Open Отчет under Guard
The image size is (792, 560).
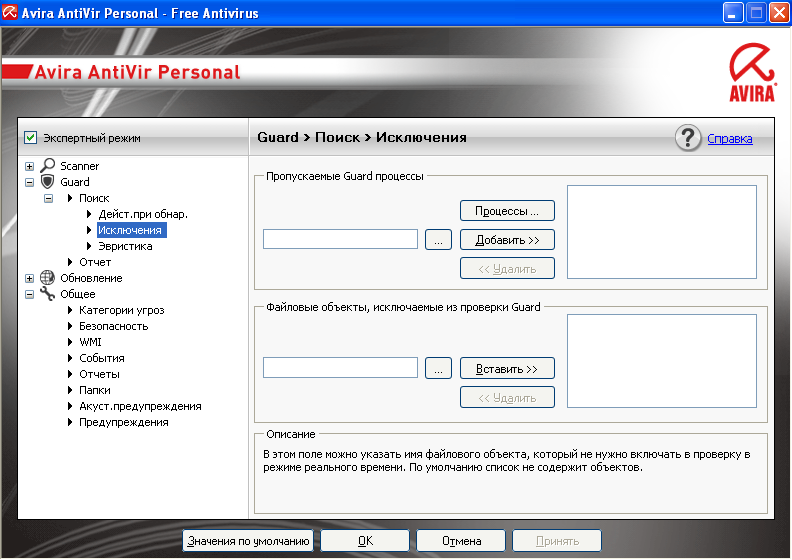tap(95, 262)
